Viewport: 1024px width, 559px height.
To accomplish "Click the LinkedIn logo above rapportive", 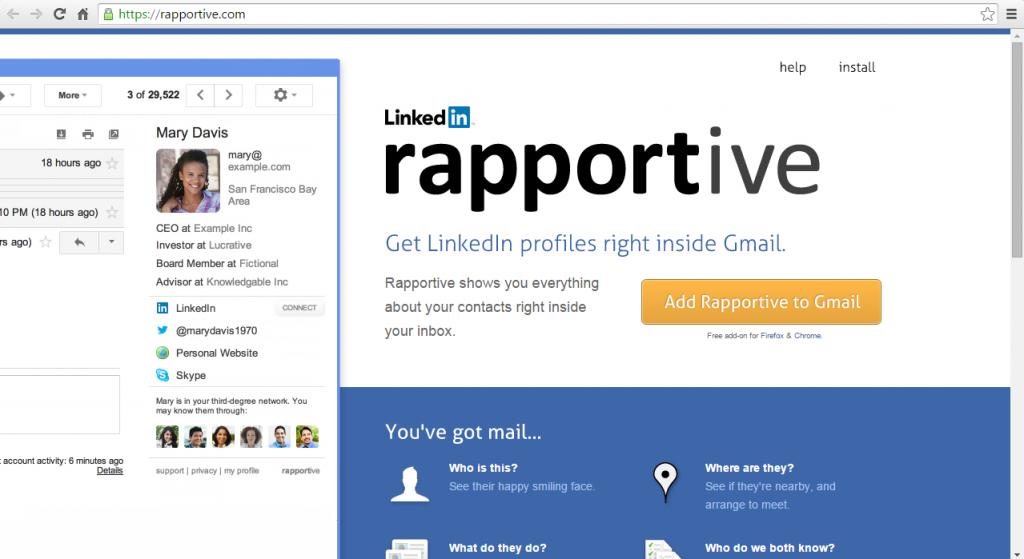I will coord(427,117).
